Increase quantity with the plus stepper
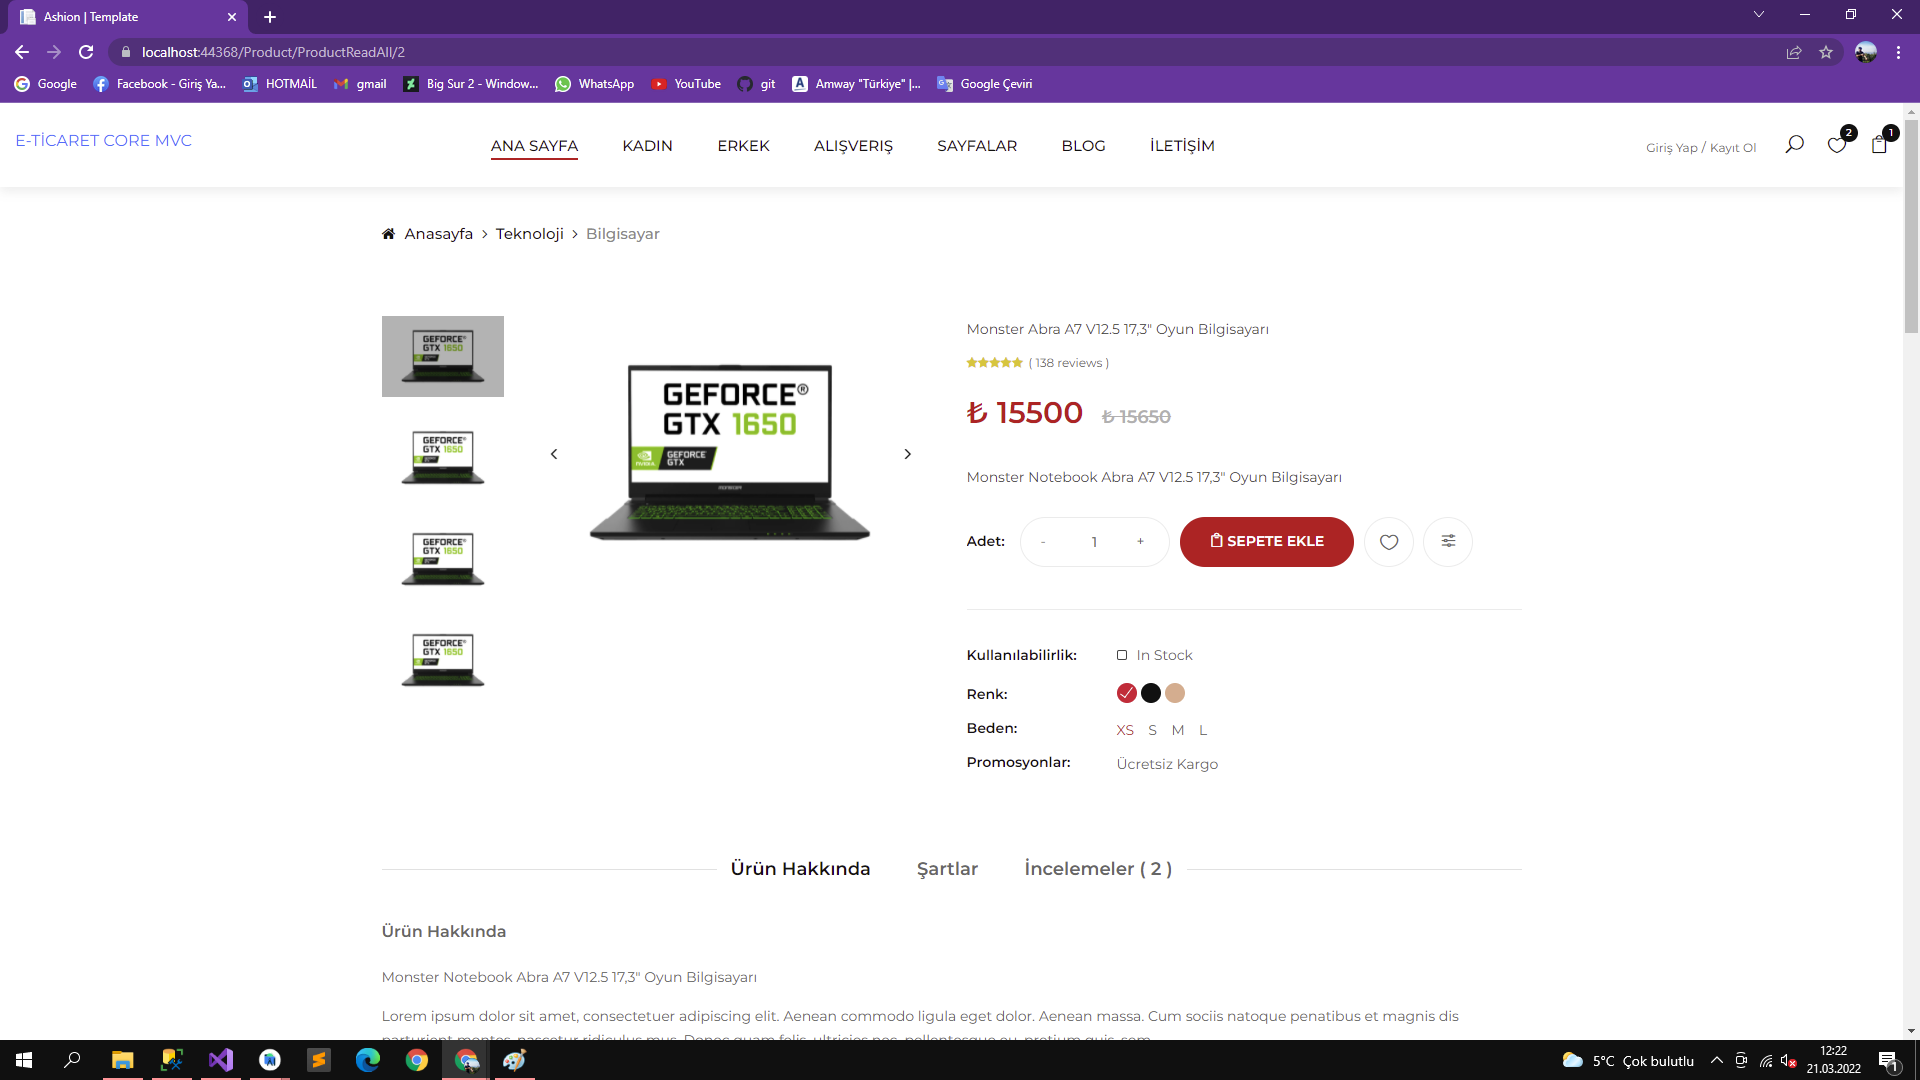This screenshot has width=1920, height=1080. (x=1140, y=542)
